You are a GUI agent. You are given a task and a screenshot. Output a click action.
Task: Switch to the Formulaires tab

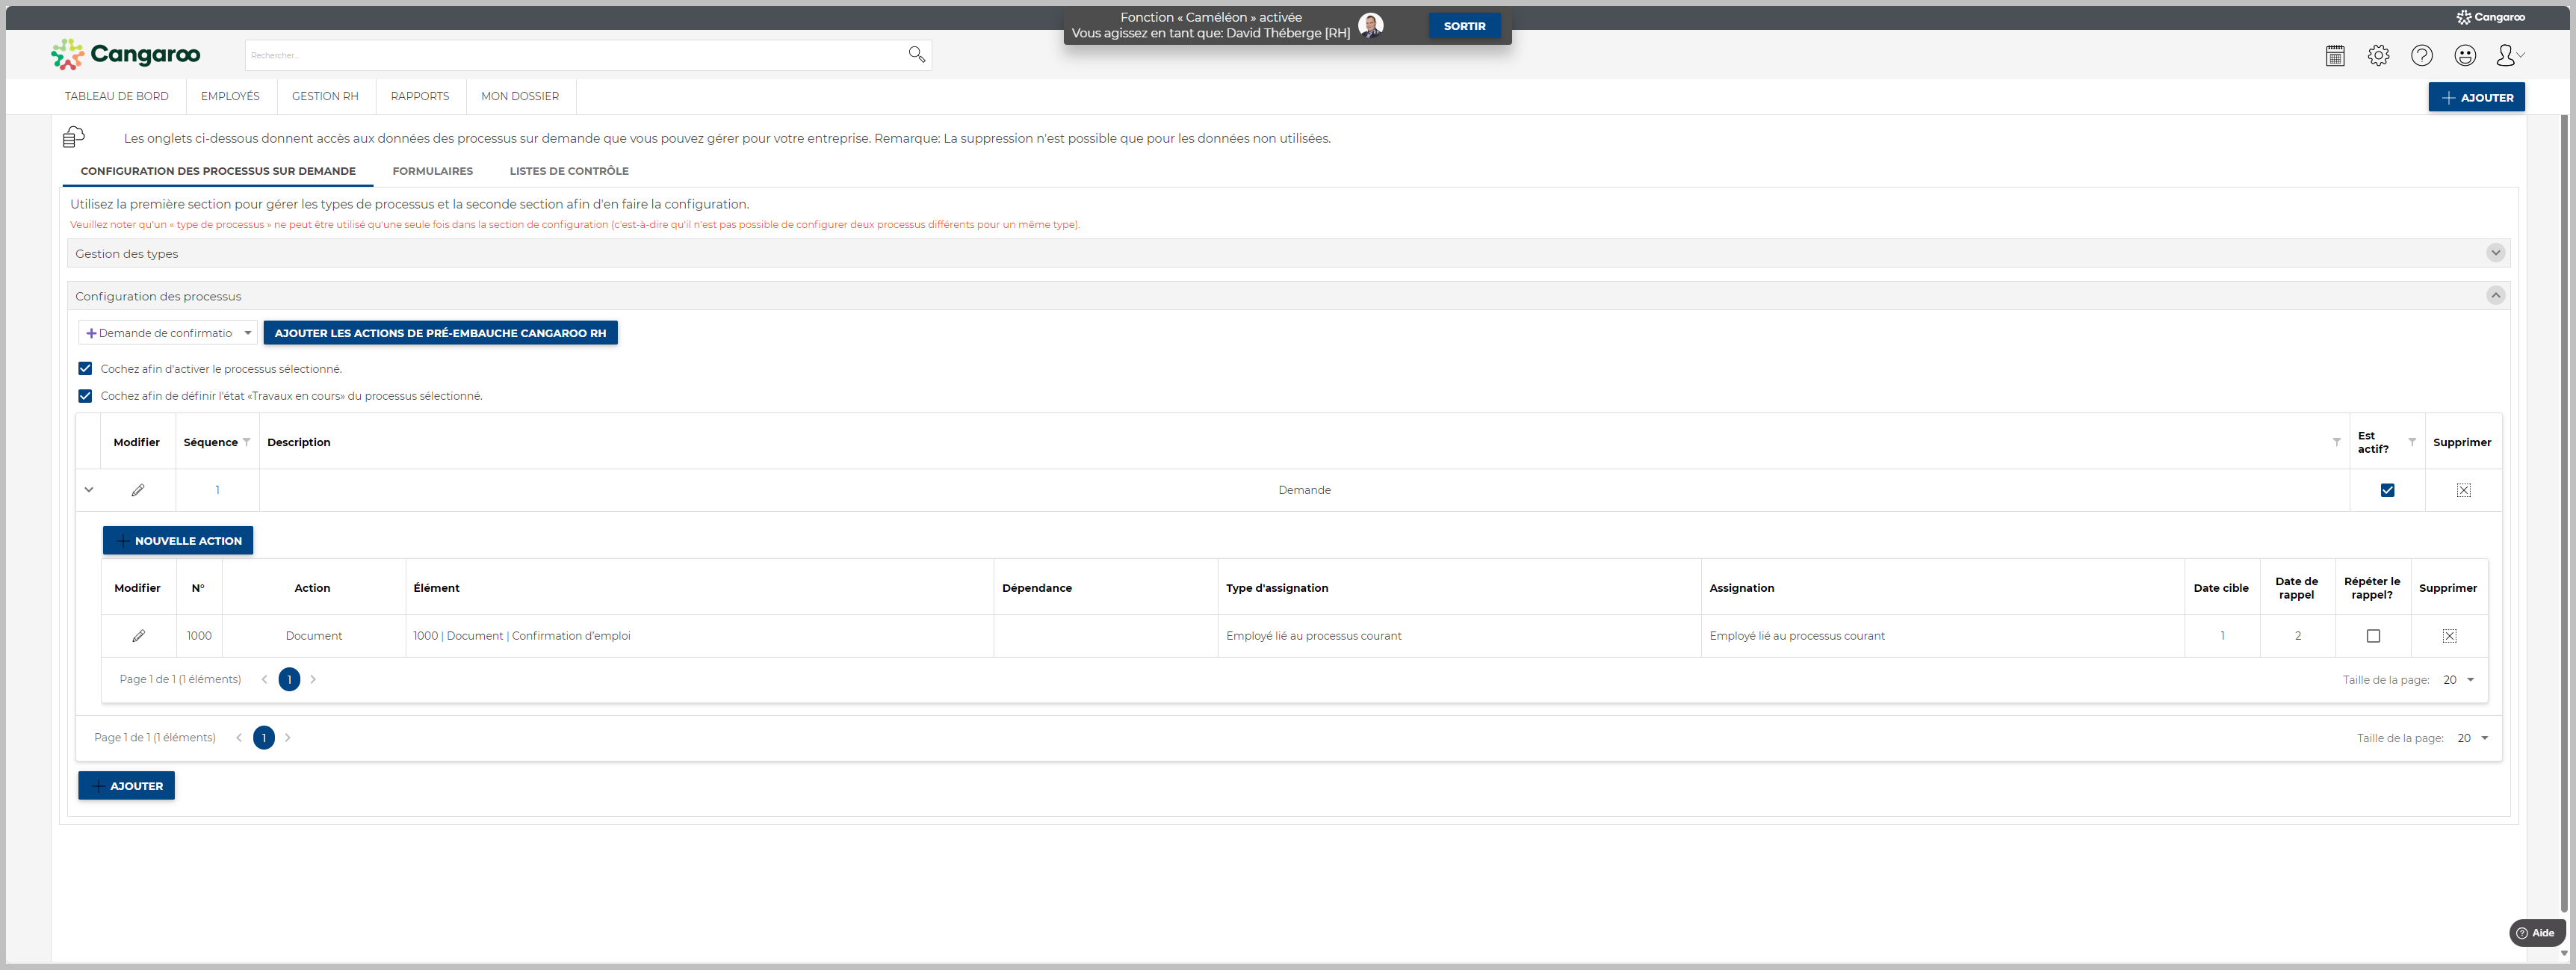[x=432, y=171]
